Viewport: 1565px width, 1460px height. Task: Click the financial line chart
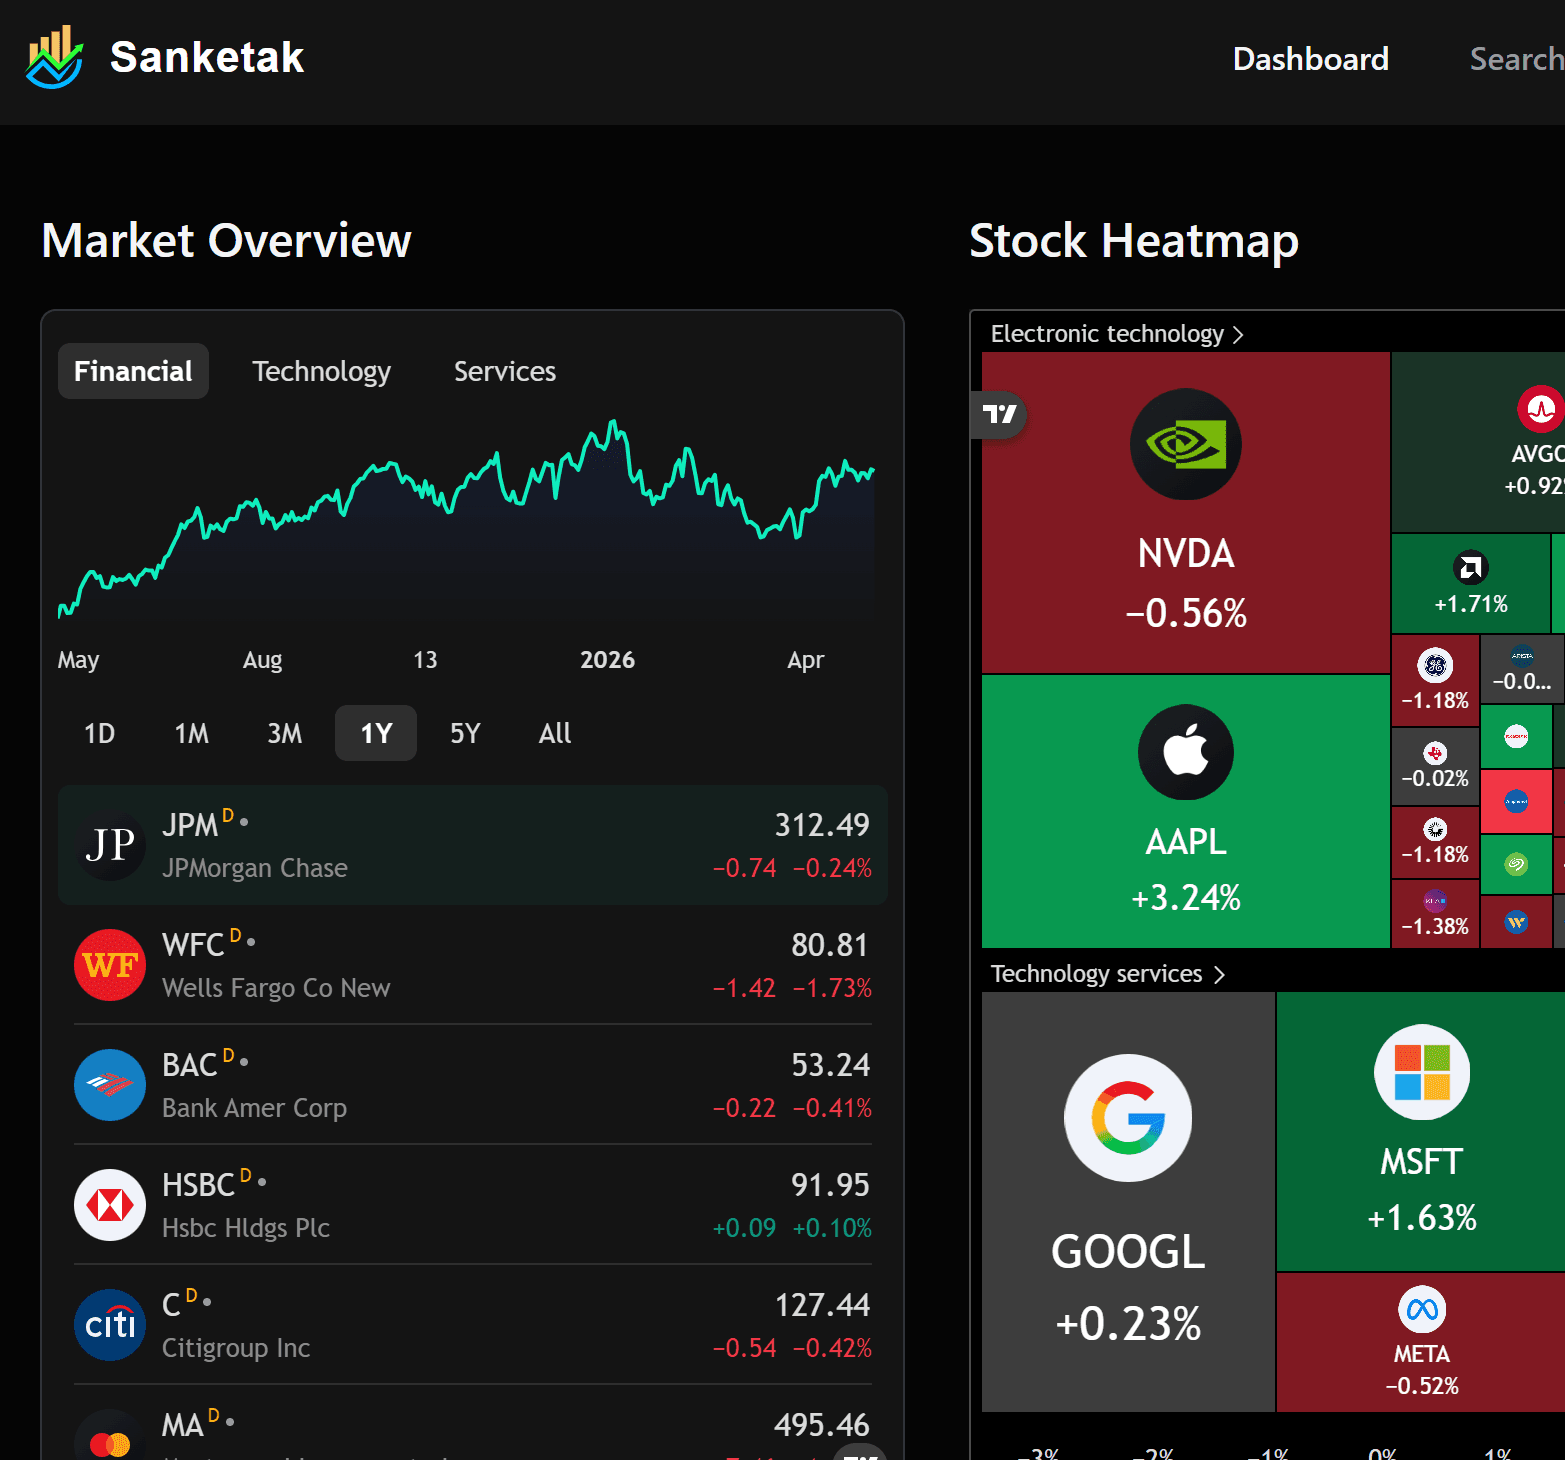tap(466, 520)
